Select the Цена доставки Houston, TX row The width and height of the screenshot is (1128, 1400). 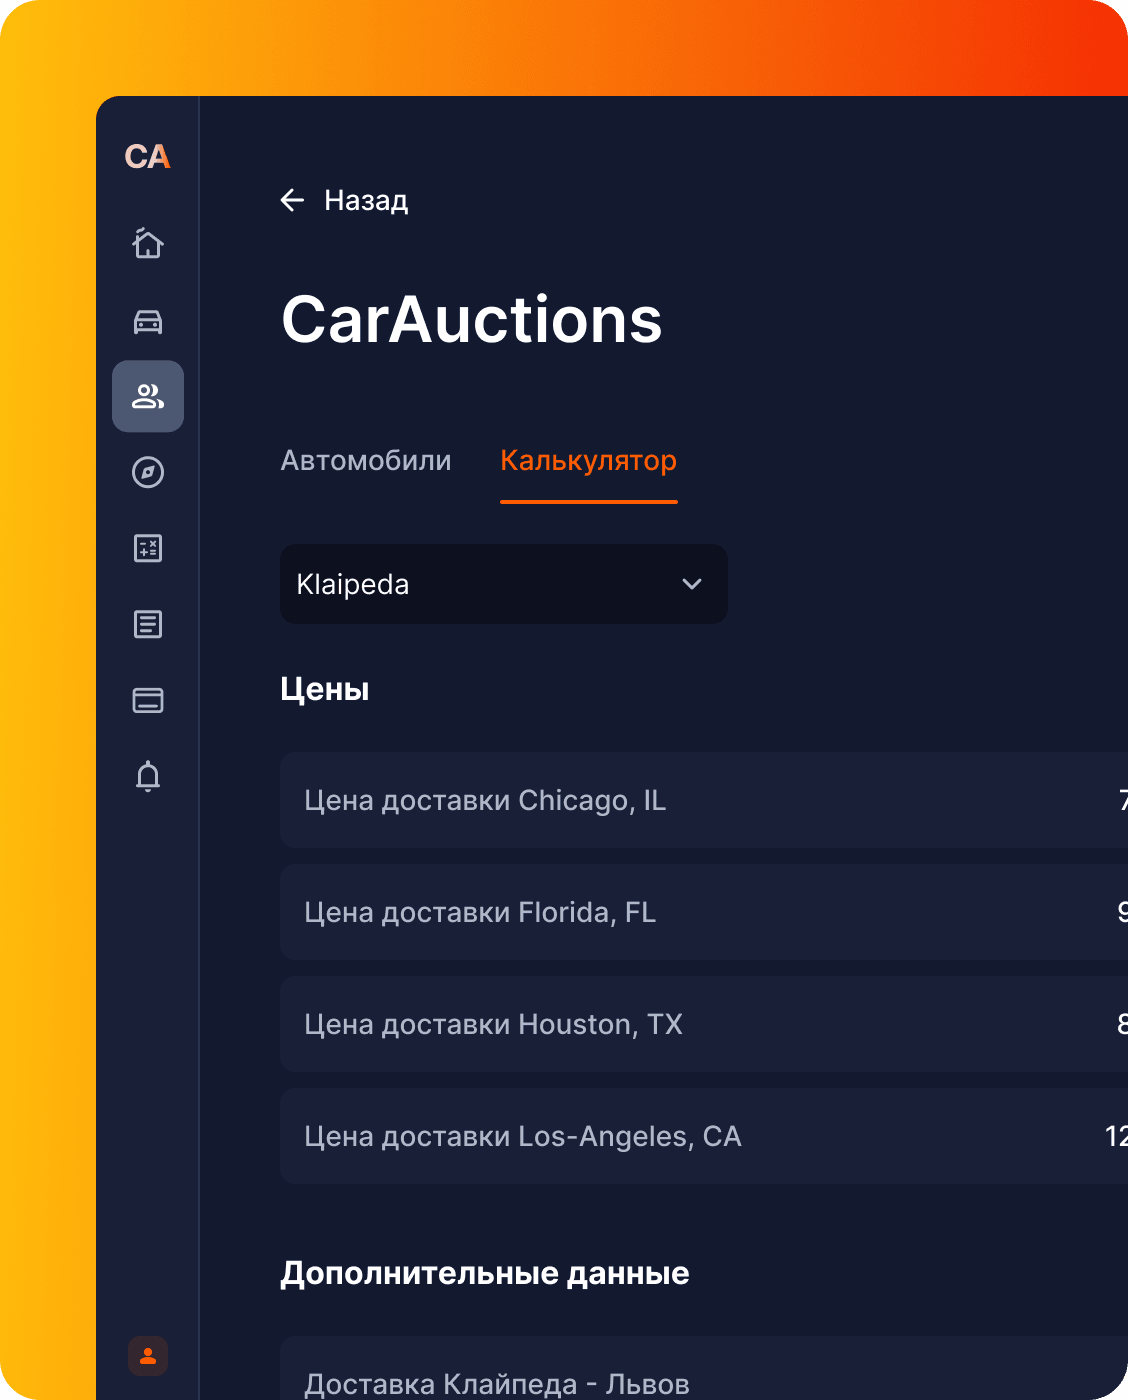704,1024
